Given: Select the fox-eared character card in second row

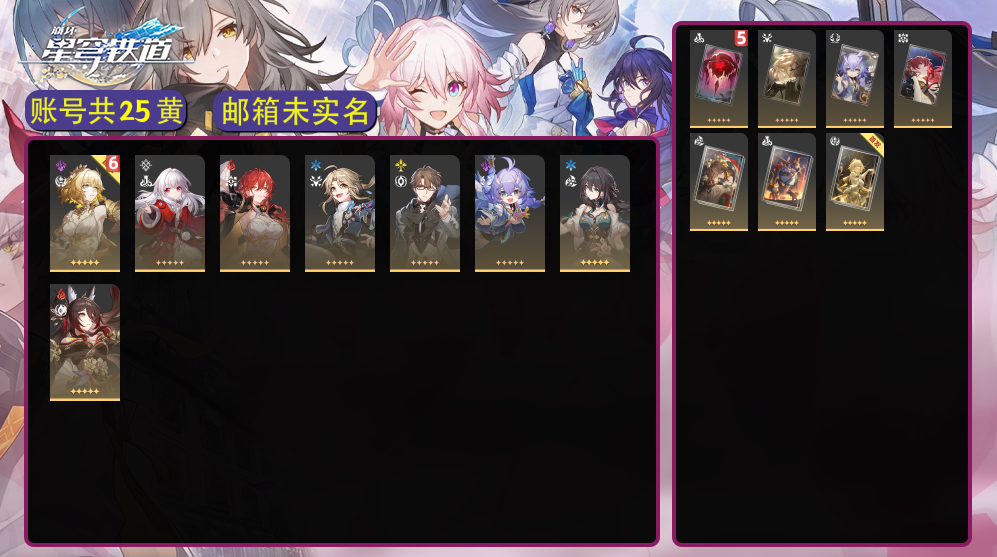Looking at the screenshot, I should coord(85,343).
